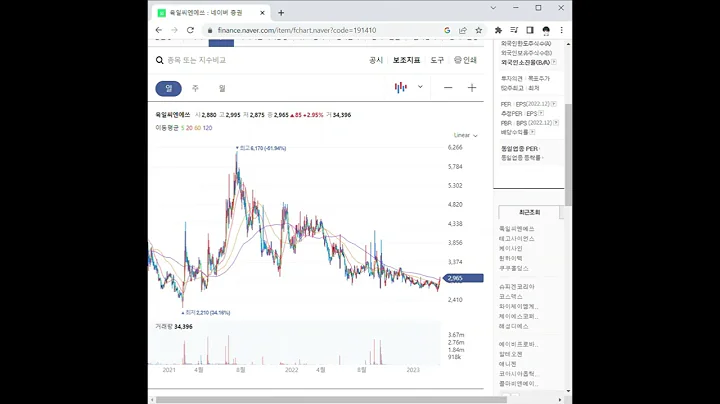720x404 pixels.
Task: Open the 보조지표 menu item
Action: (x=406, y=60)
